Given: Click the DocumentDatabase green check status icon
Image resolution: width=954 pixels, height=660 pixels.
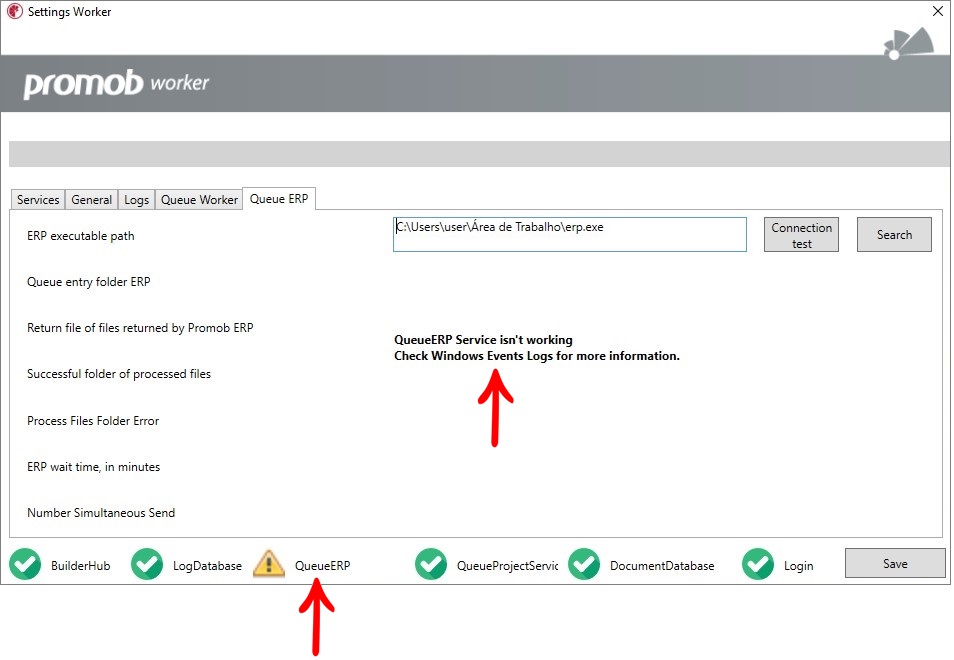Looking at the screenshot, I should [x=584, y=564].
